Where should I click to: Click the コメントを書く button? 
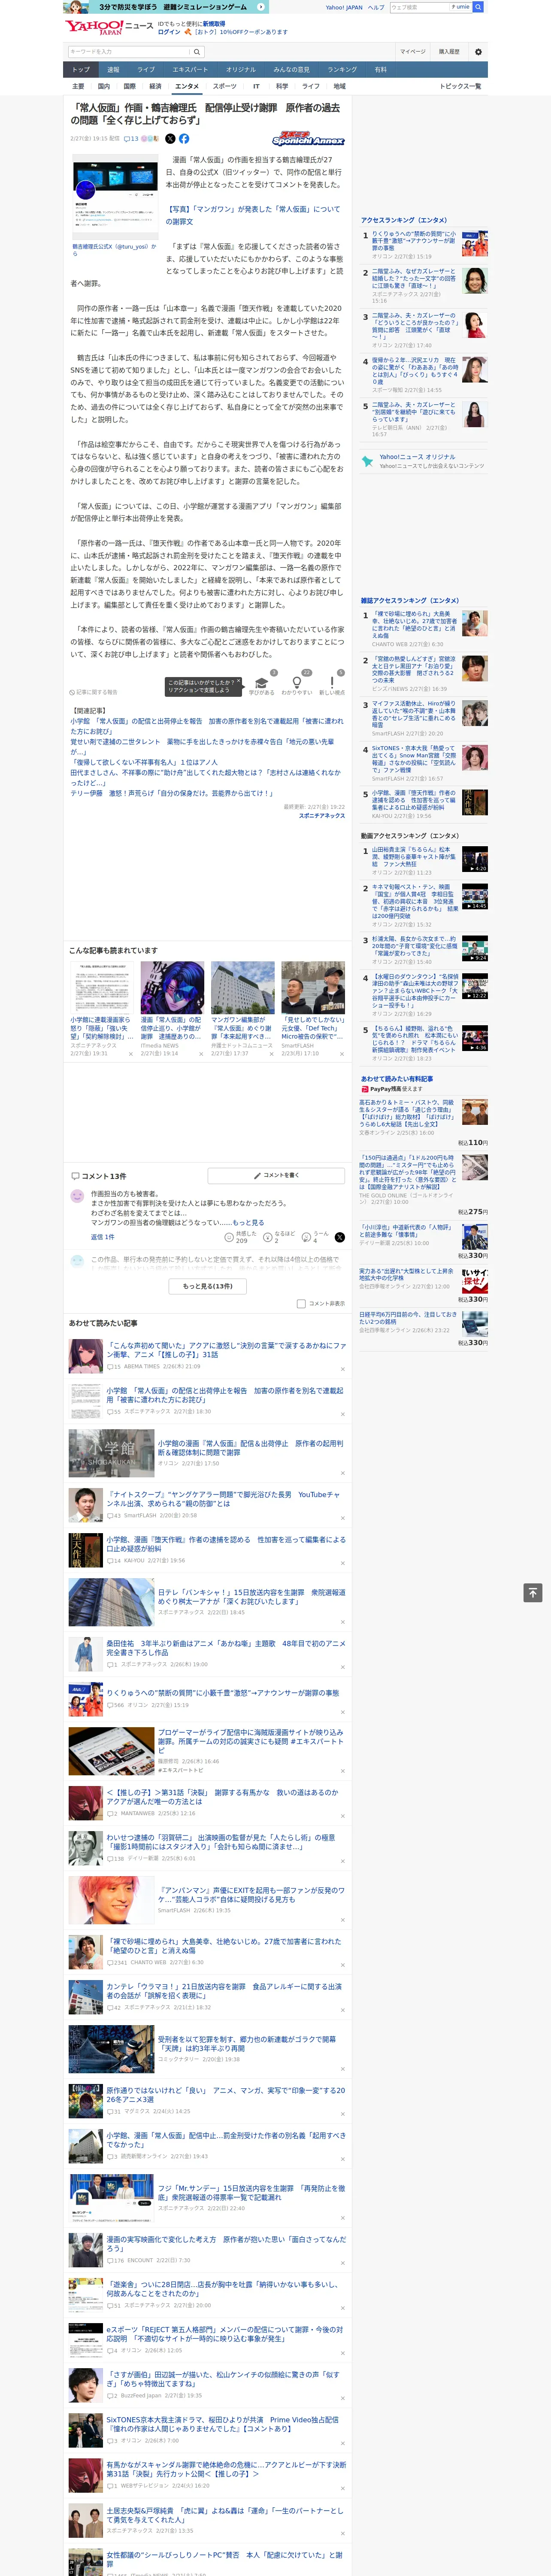pos(276,1175)
